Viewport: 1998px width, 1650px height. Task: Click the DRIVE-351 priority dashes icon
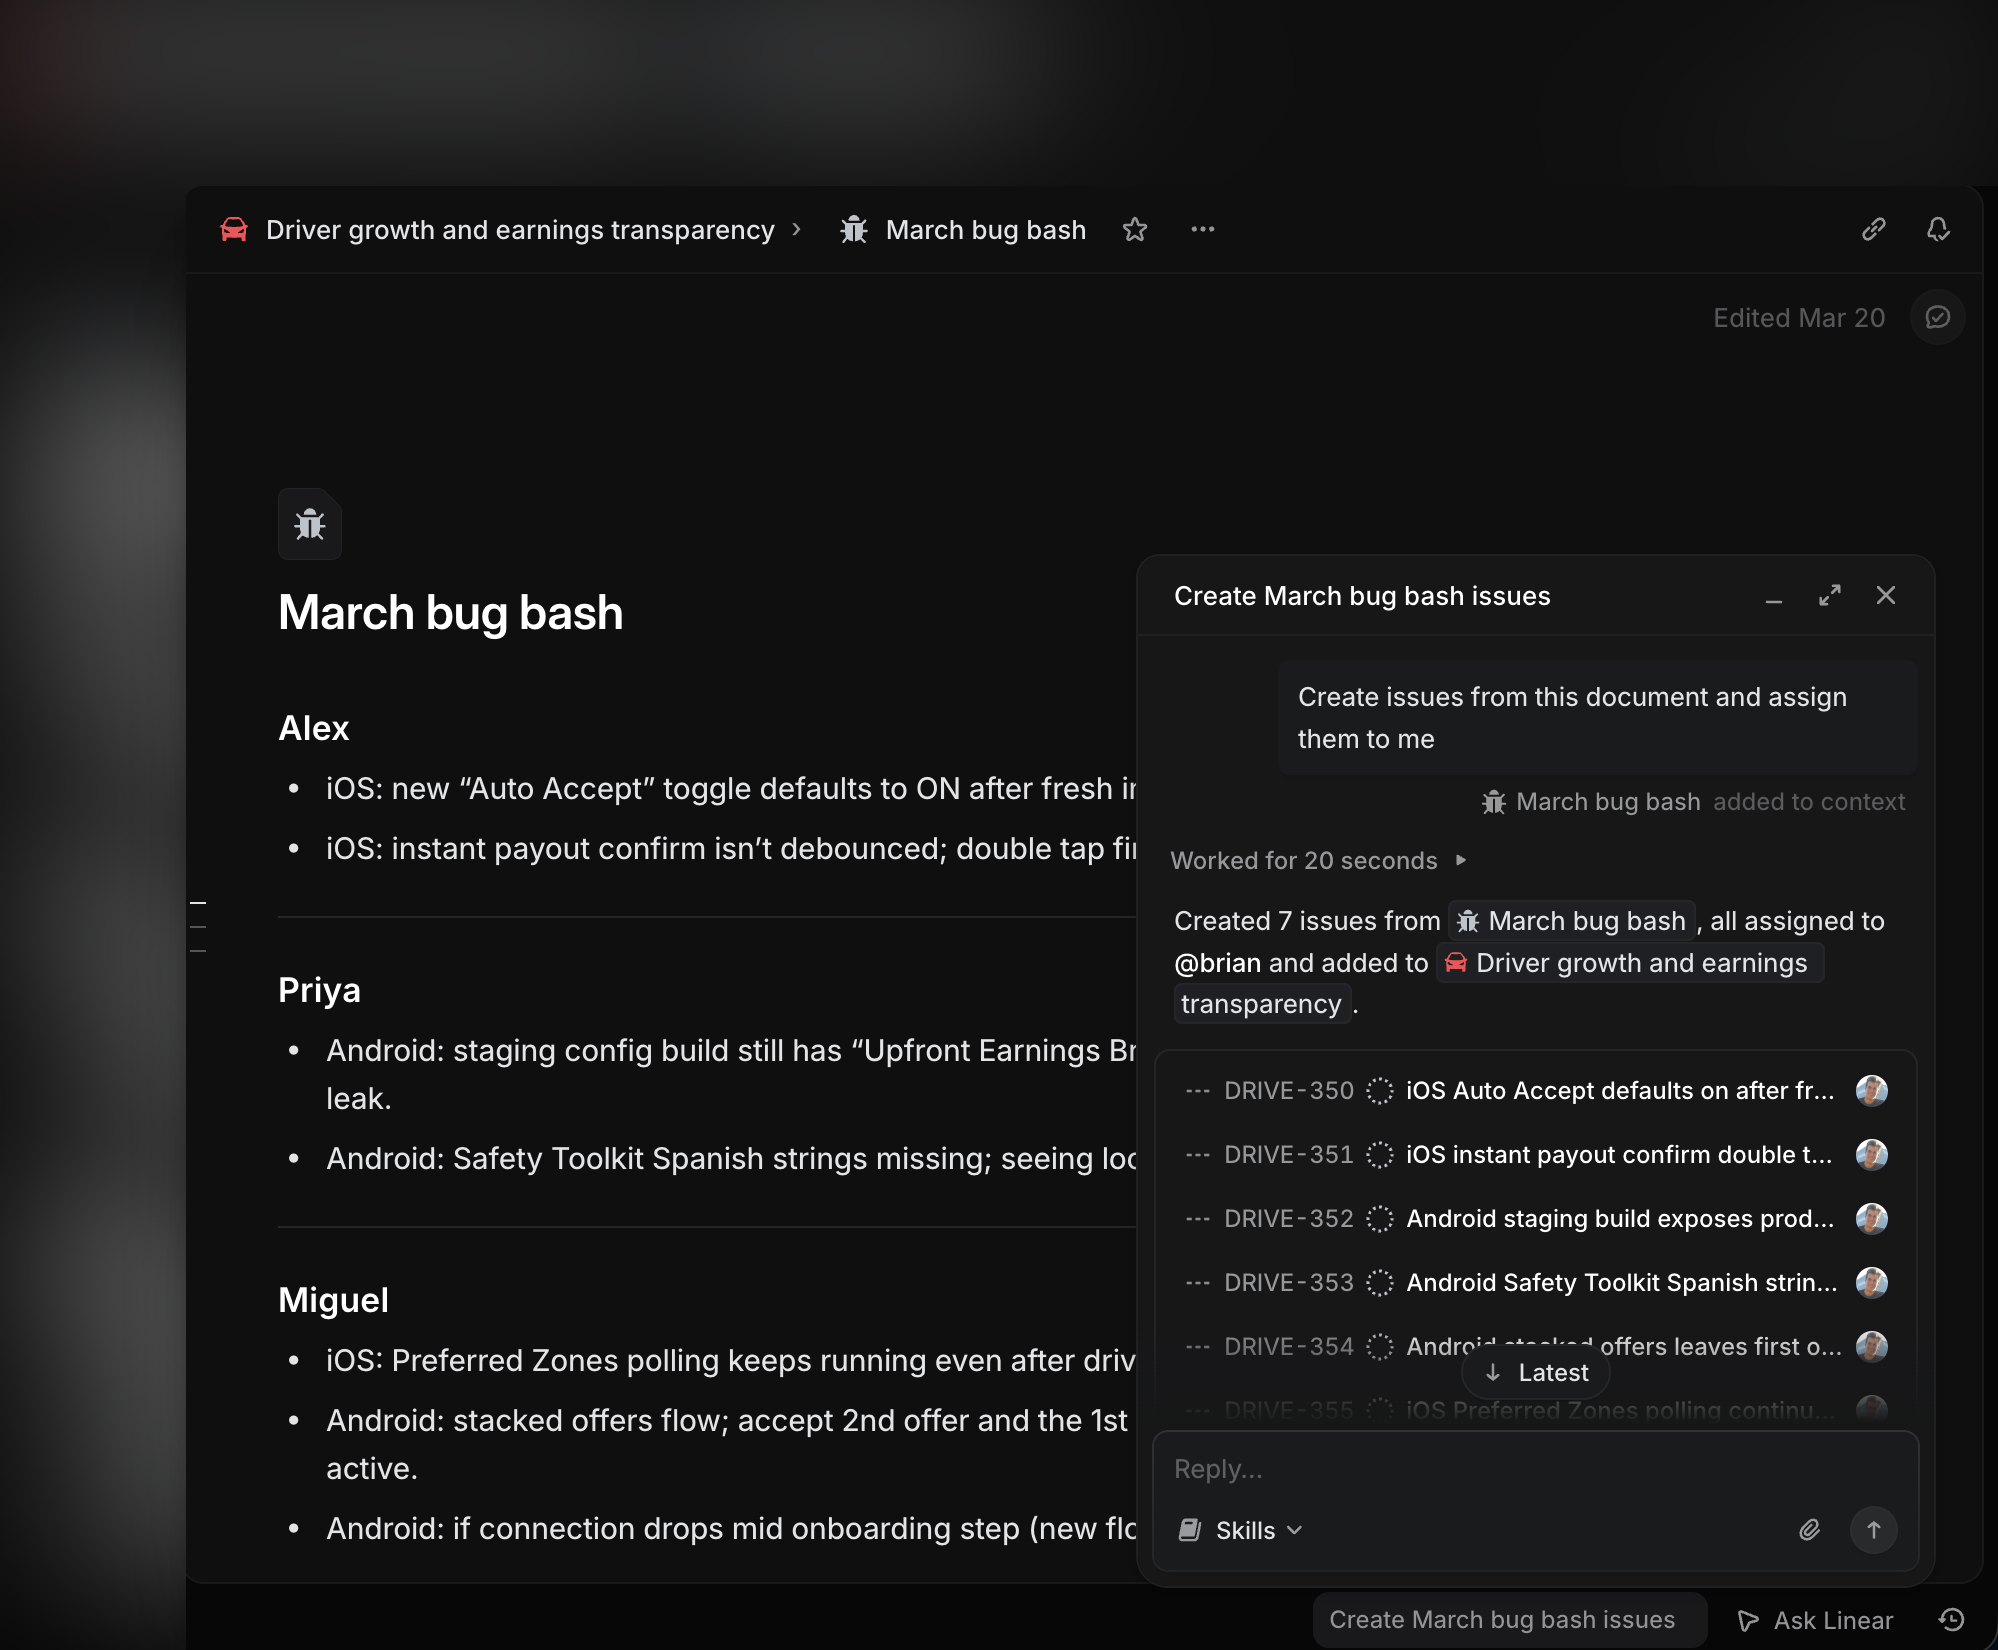click(x=1197, y=1155)
